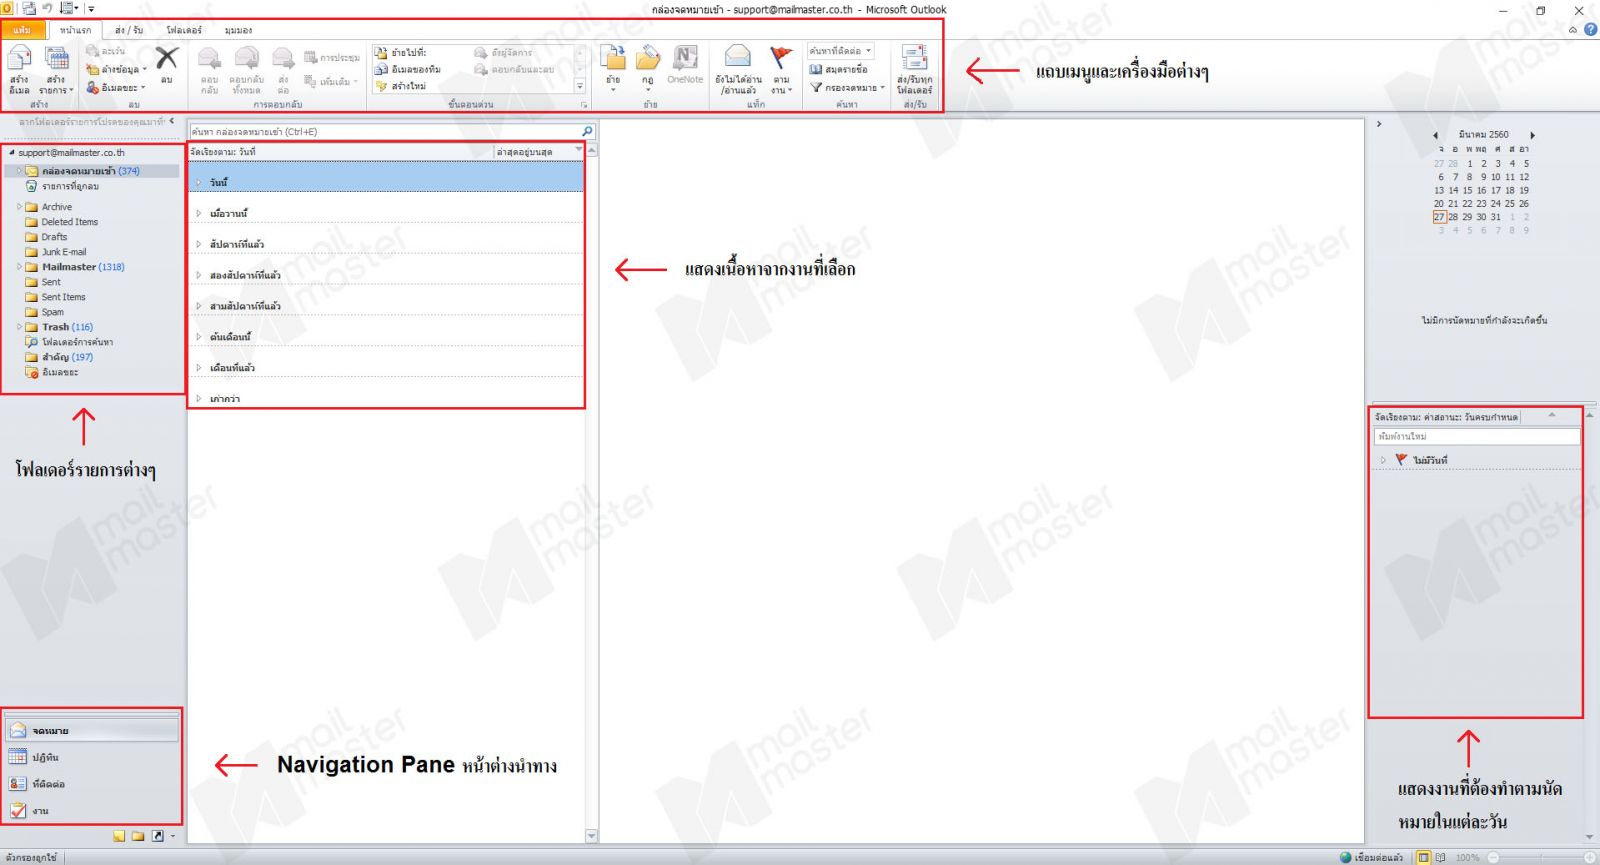Click the Reading view icon in status bar
The width and height of the screenshot is (1600, 865).
click(1441, 857)
